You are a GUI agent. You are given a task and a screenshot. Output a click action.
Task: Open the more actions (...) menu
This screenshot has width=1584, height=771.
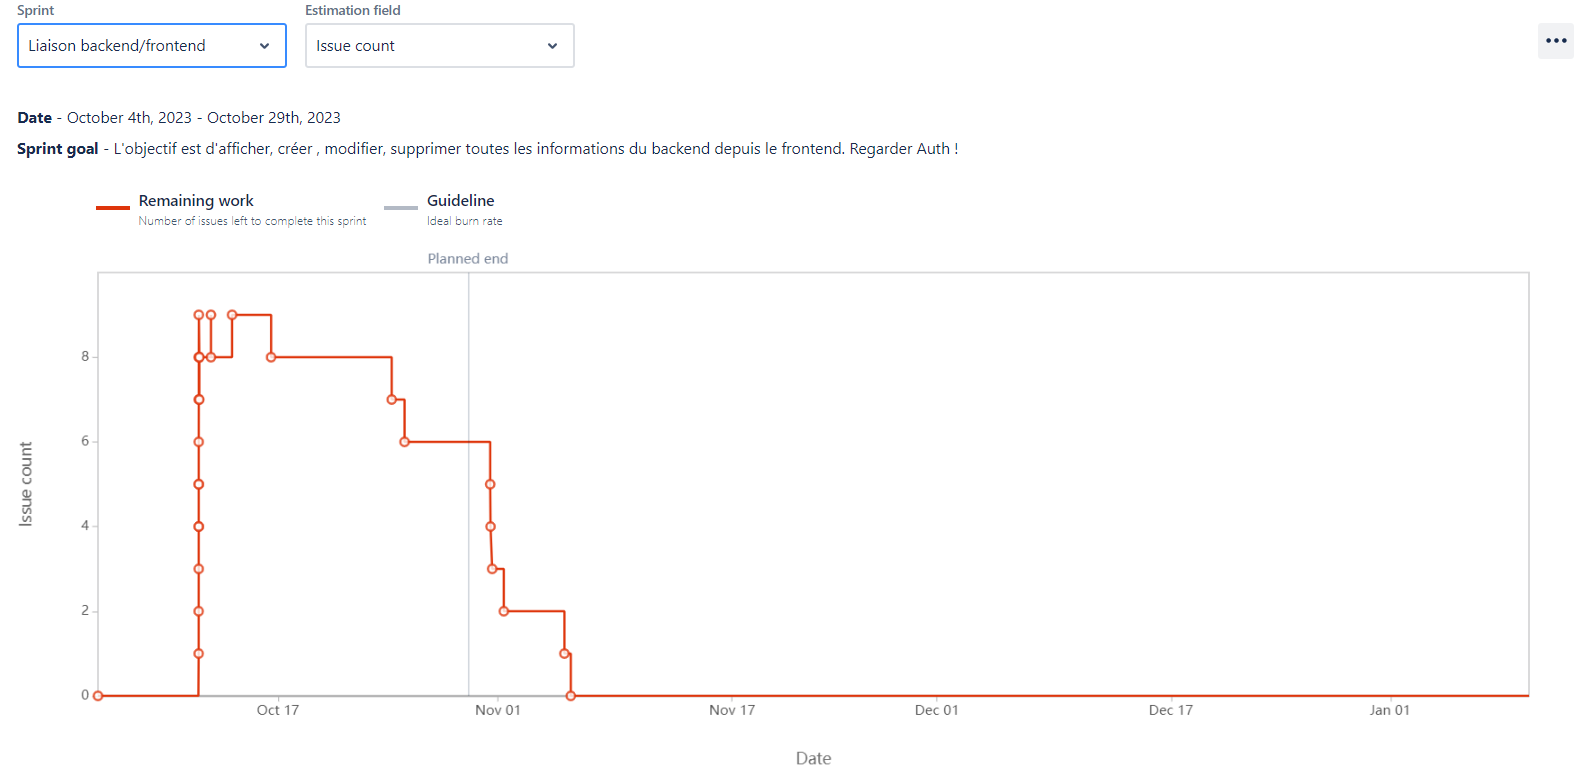coord(1556,40)
